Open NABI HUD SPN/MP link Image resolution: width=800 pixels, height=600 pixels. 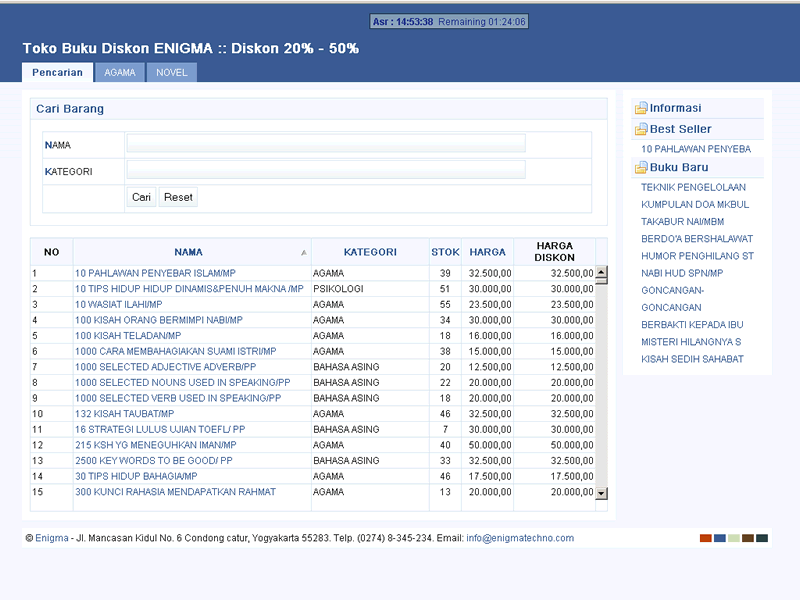(682, 273)
